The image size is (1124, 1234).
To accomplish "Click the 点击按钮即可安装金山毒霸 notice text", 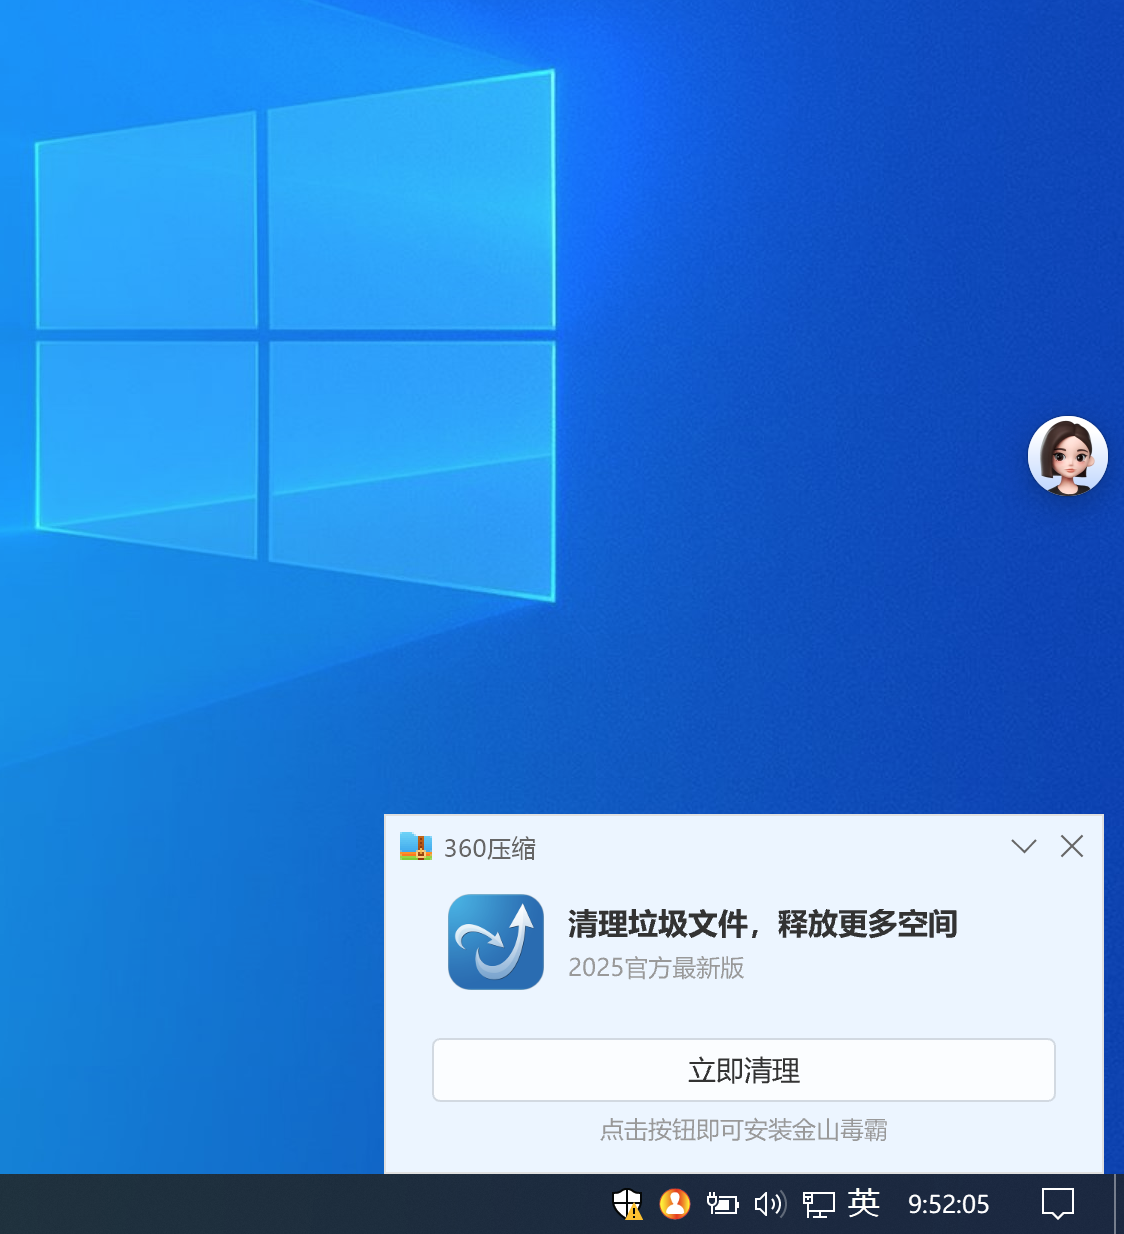I will (x=743, y=1130).
